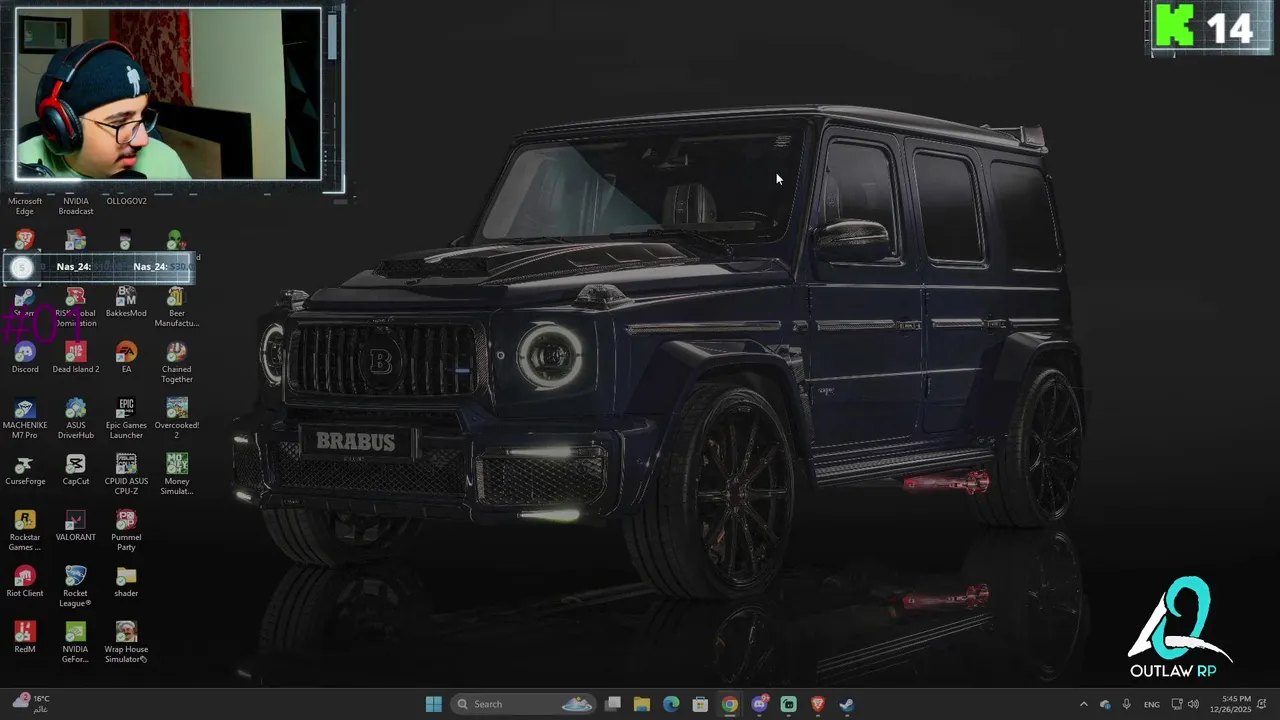Launch the Epic Games Launcher shortcut
Viewport: 1280px width, 720px height.
pos(126,419)
